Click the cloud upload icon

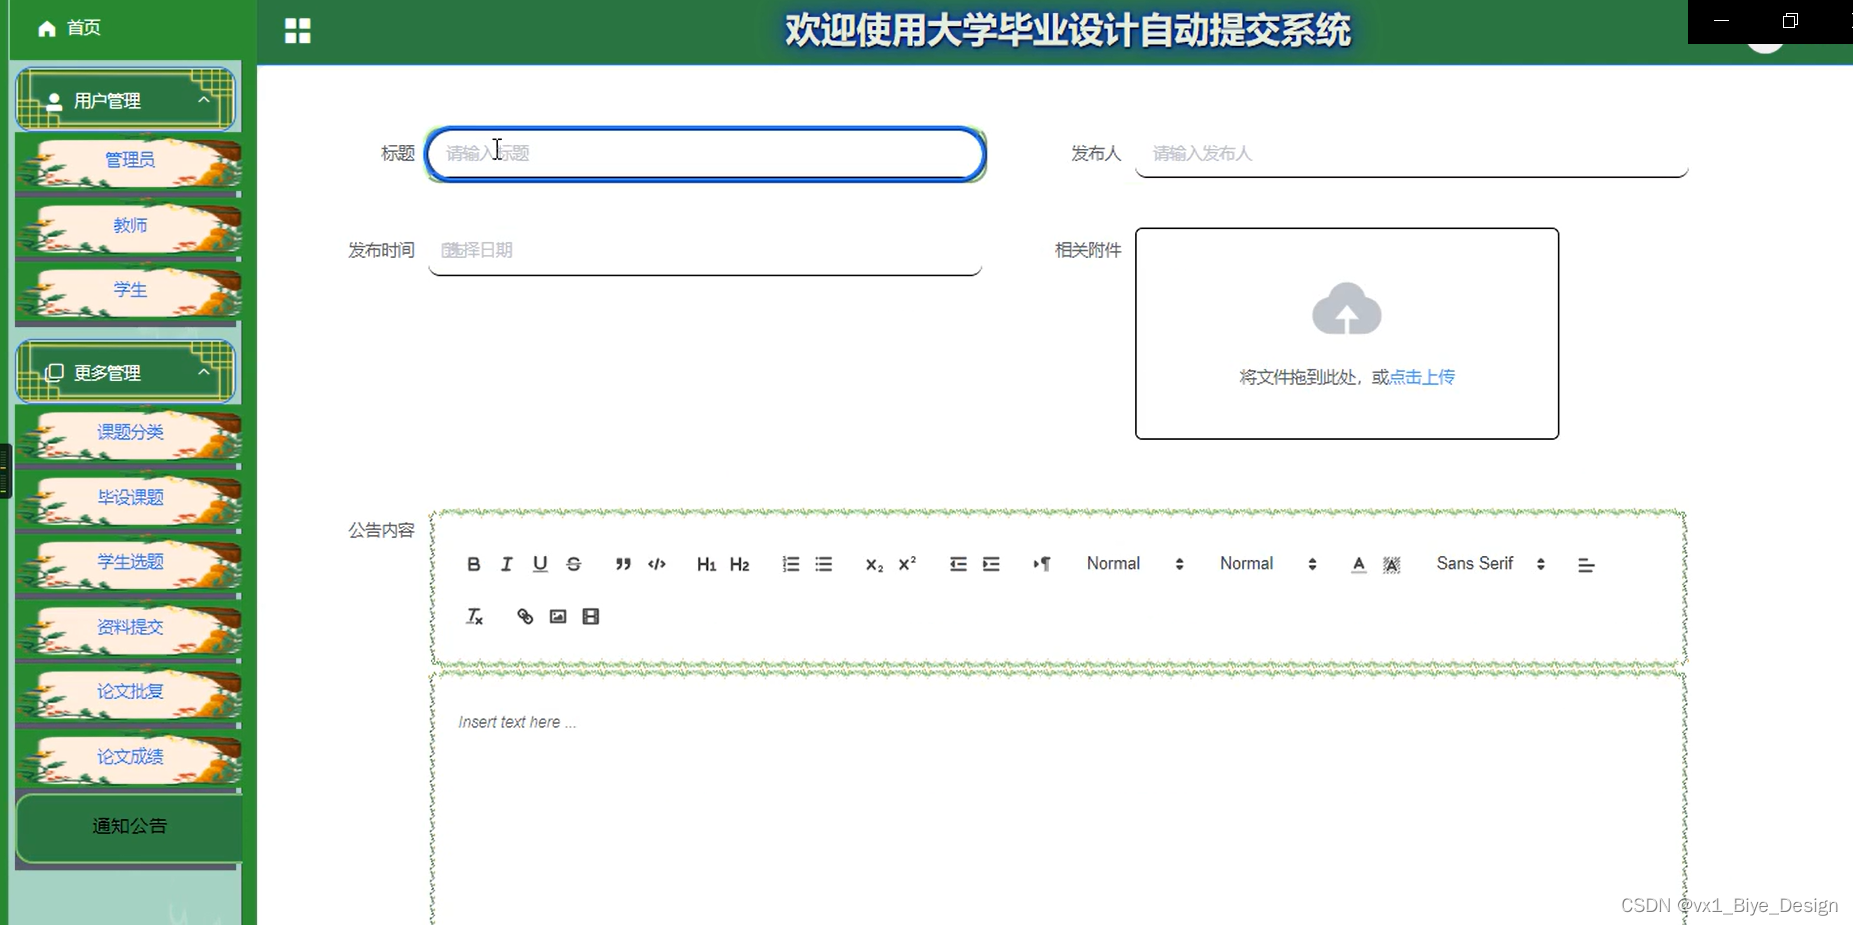(x=1347, y=309)
